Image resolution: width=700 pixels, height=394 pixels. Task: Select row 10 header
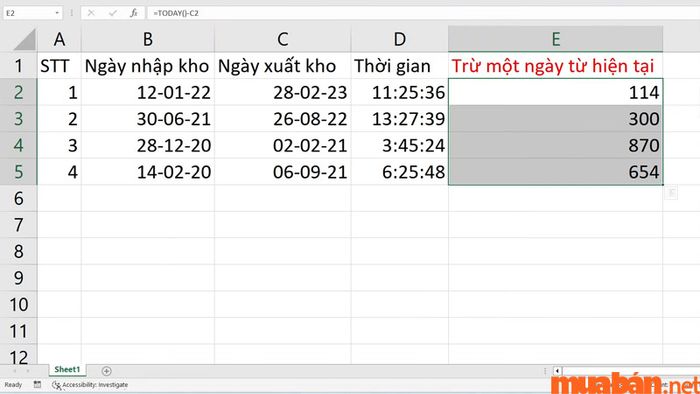click(18, 304)
